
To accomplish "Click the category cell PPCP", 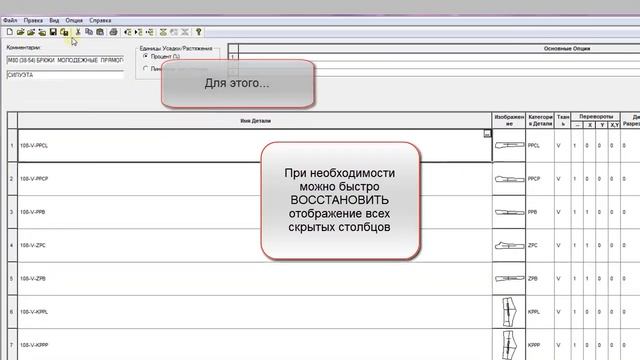I will [540, 179].
